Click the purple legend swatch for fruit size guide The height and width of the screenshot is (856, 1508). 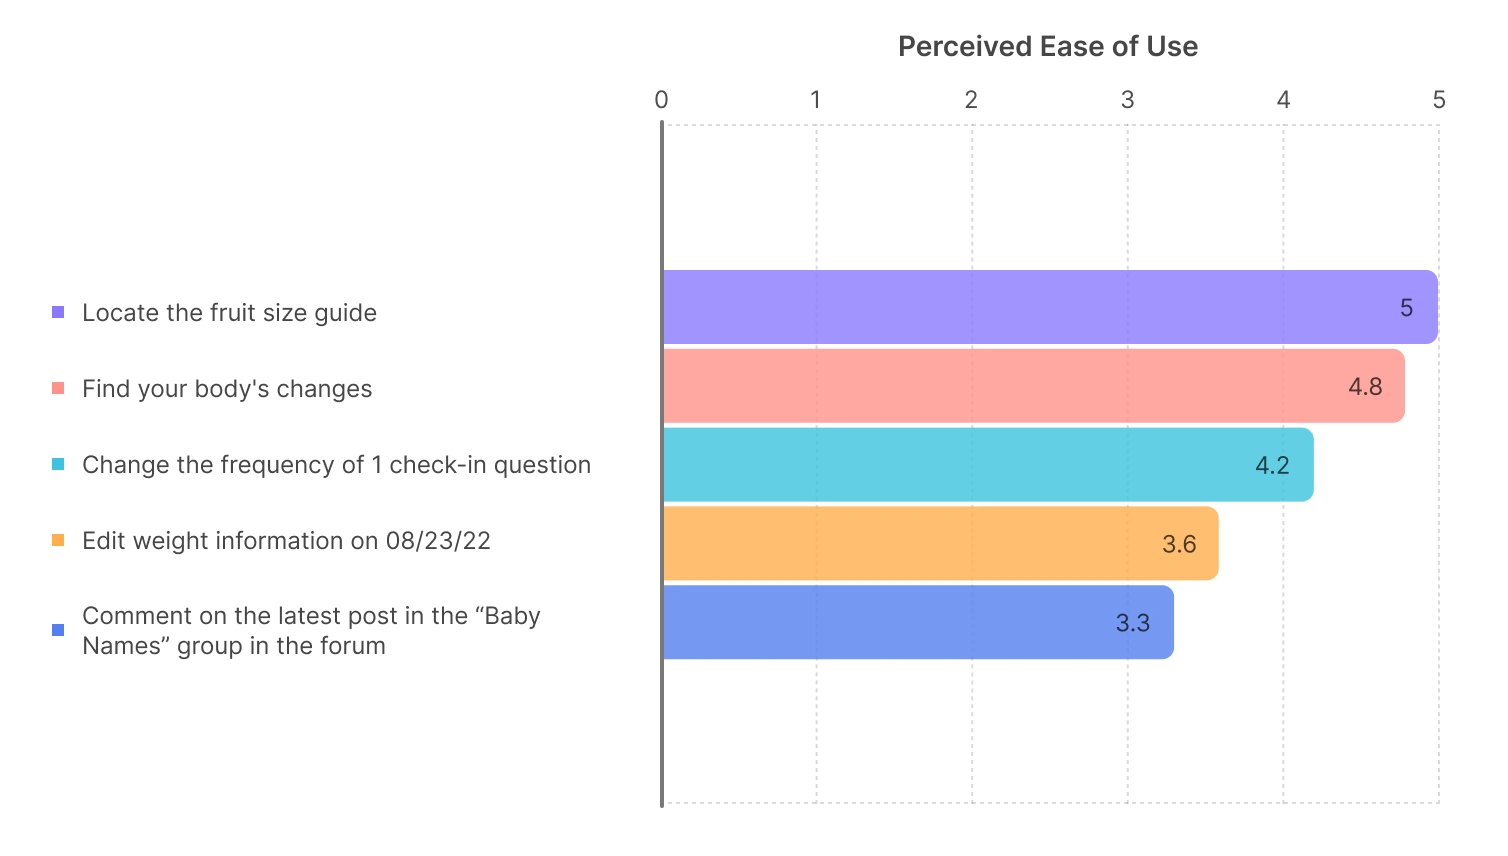coord(58,313)
